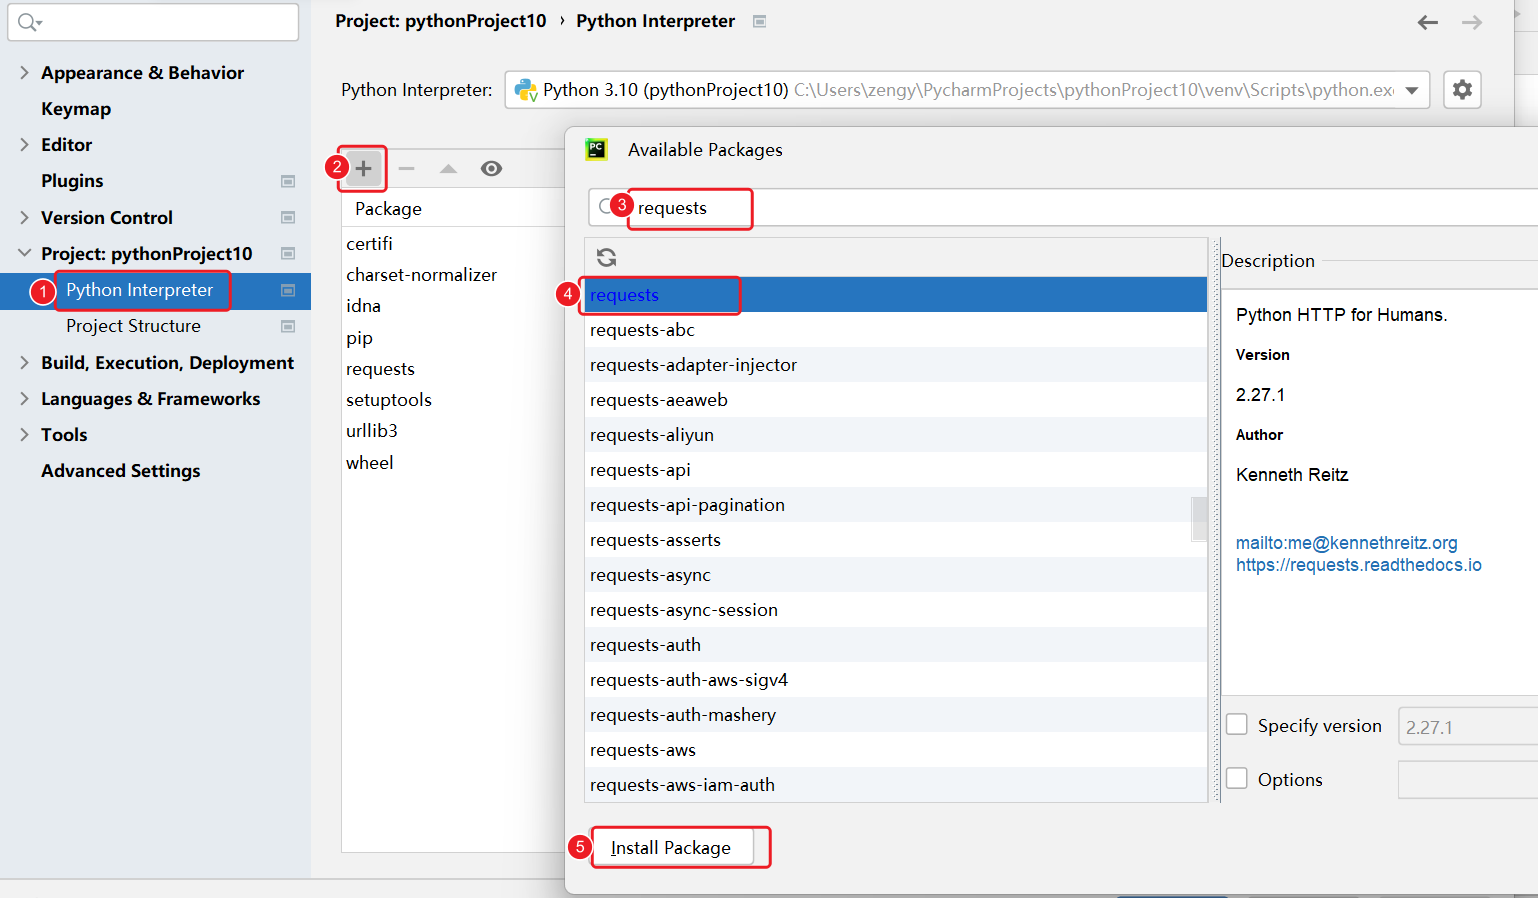Click the project-level icon on the Plugins row
The image size is (1538, 898).
click(288, 181)
